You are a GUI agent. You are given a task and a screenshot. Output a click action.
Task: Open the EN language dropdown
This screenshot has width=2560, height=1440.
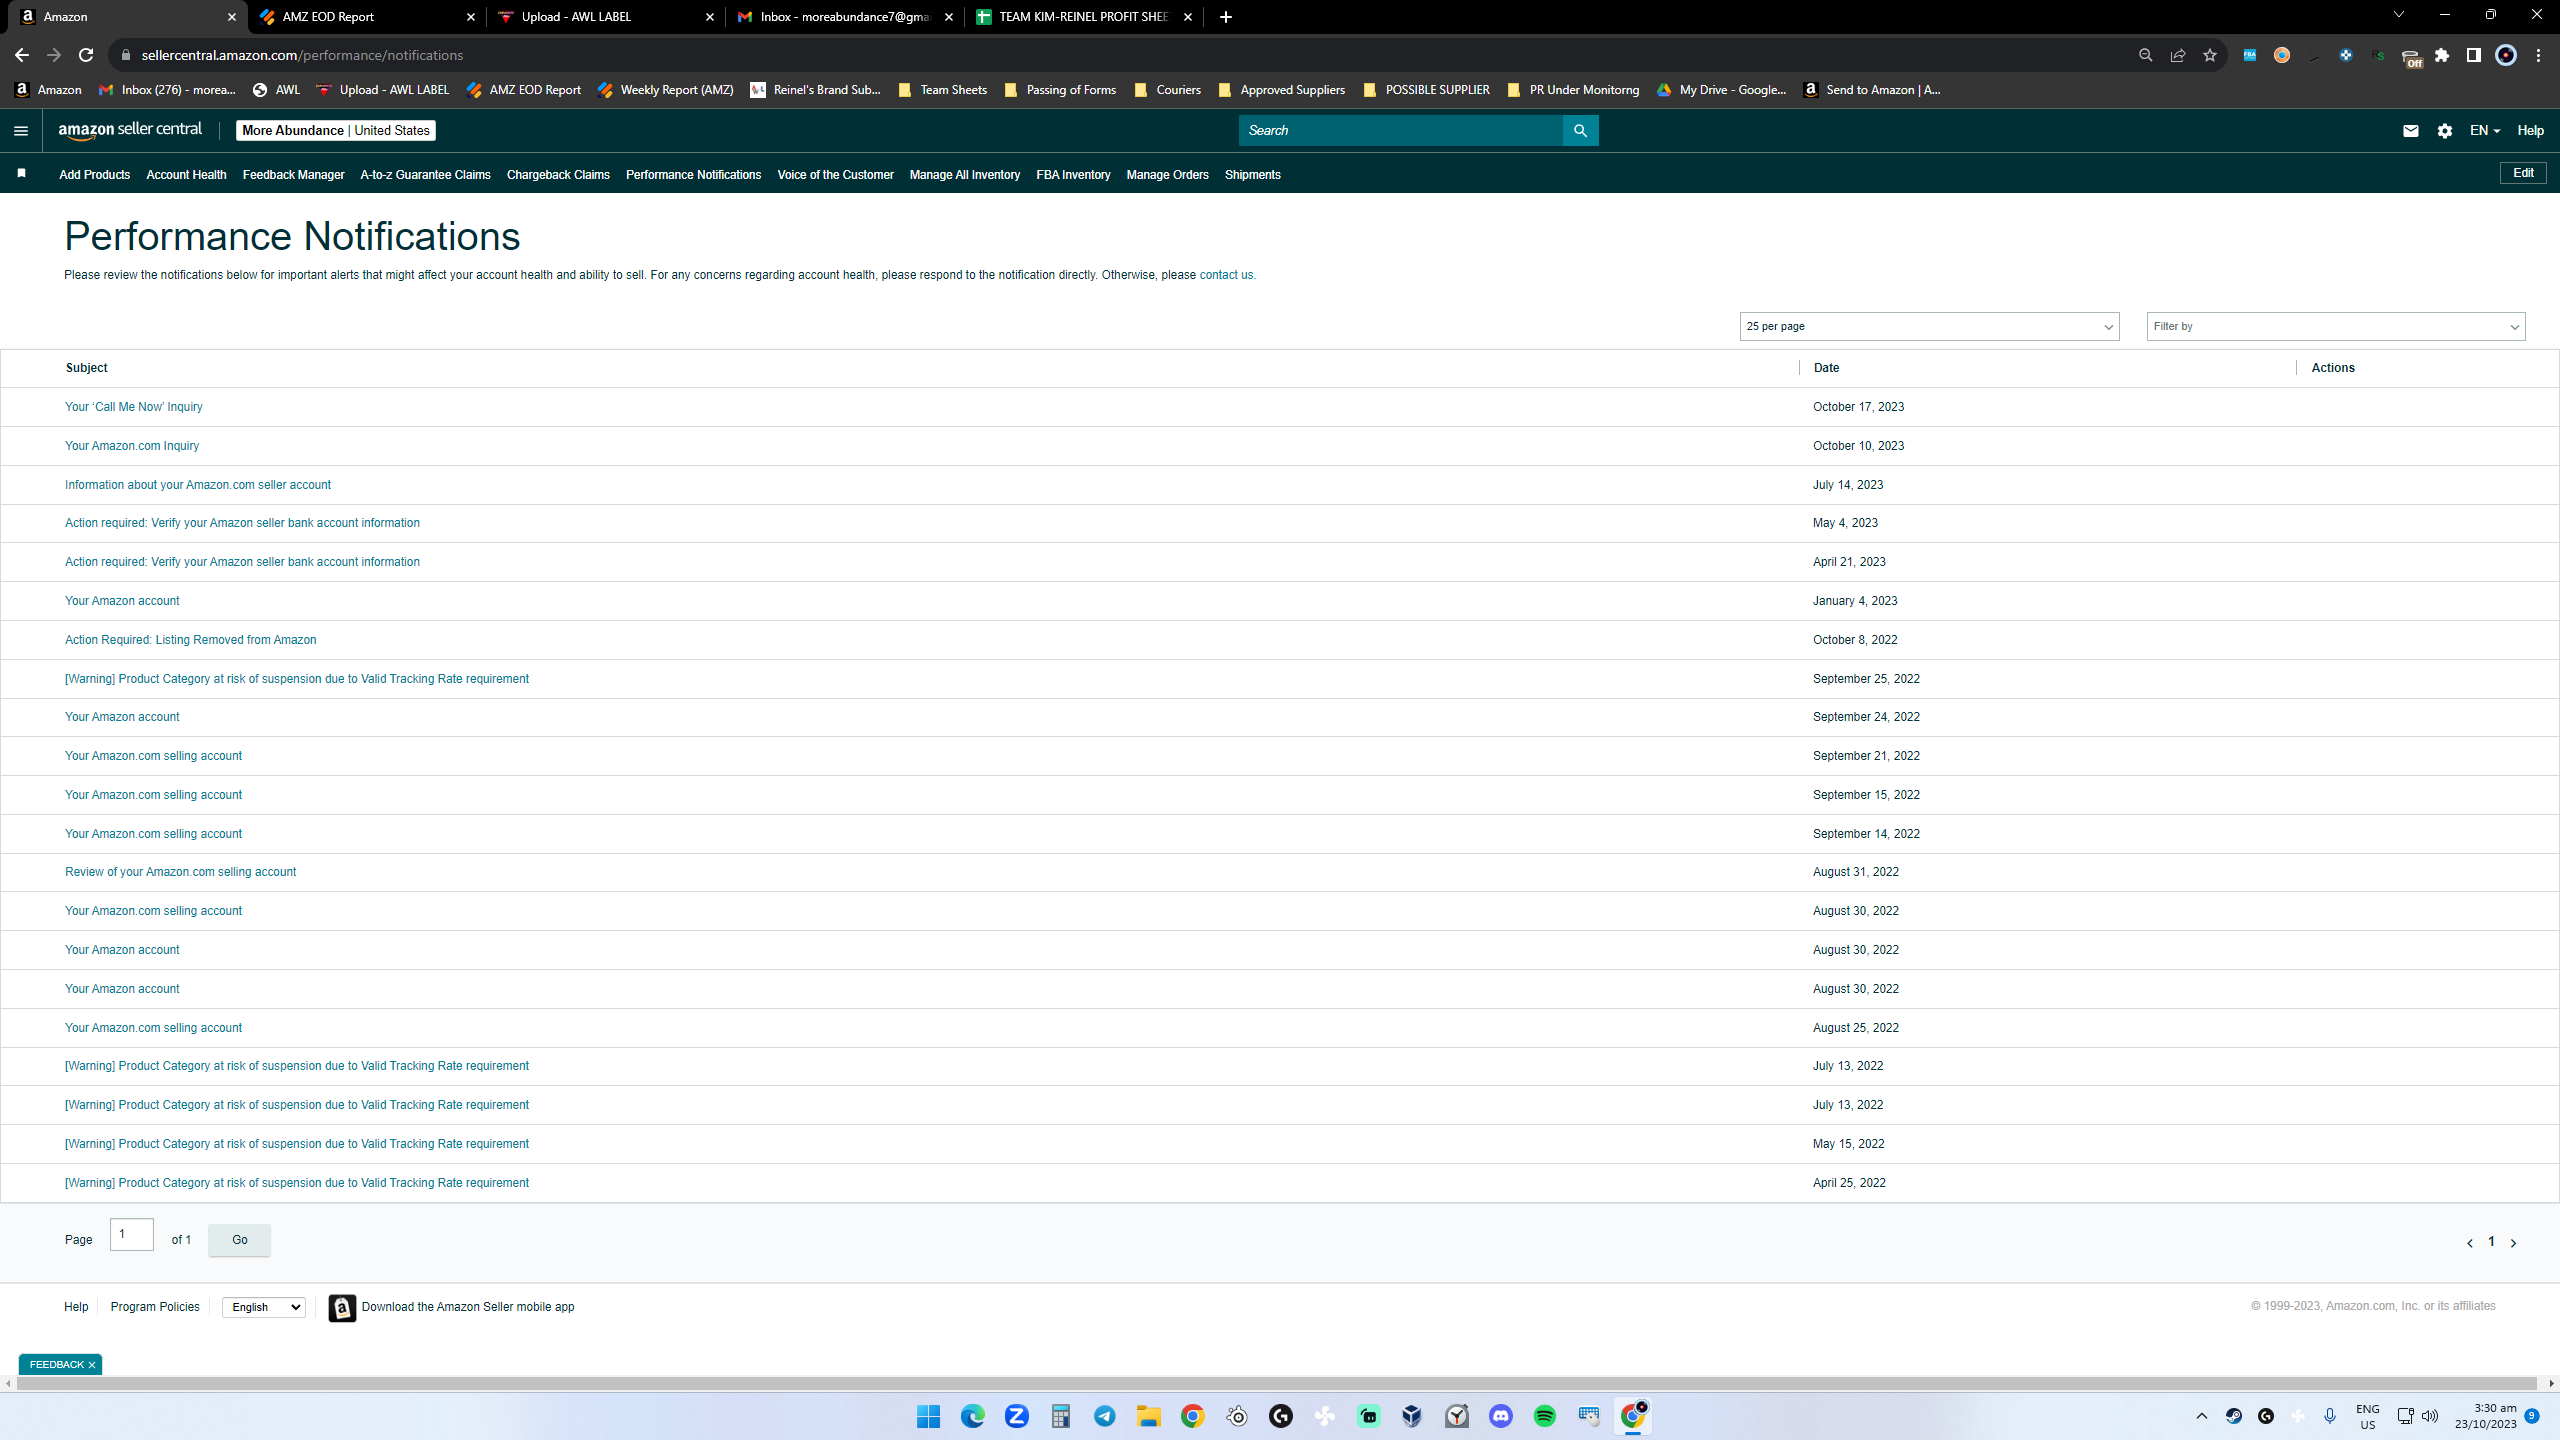coord(2485,131)
